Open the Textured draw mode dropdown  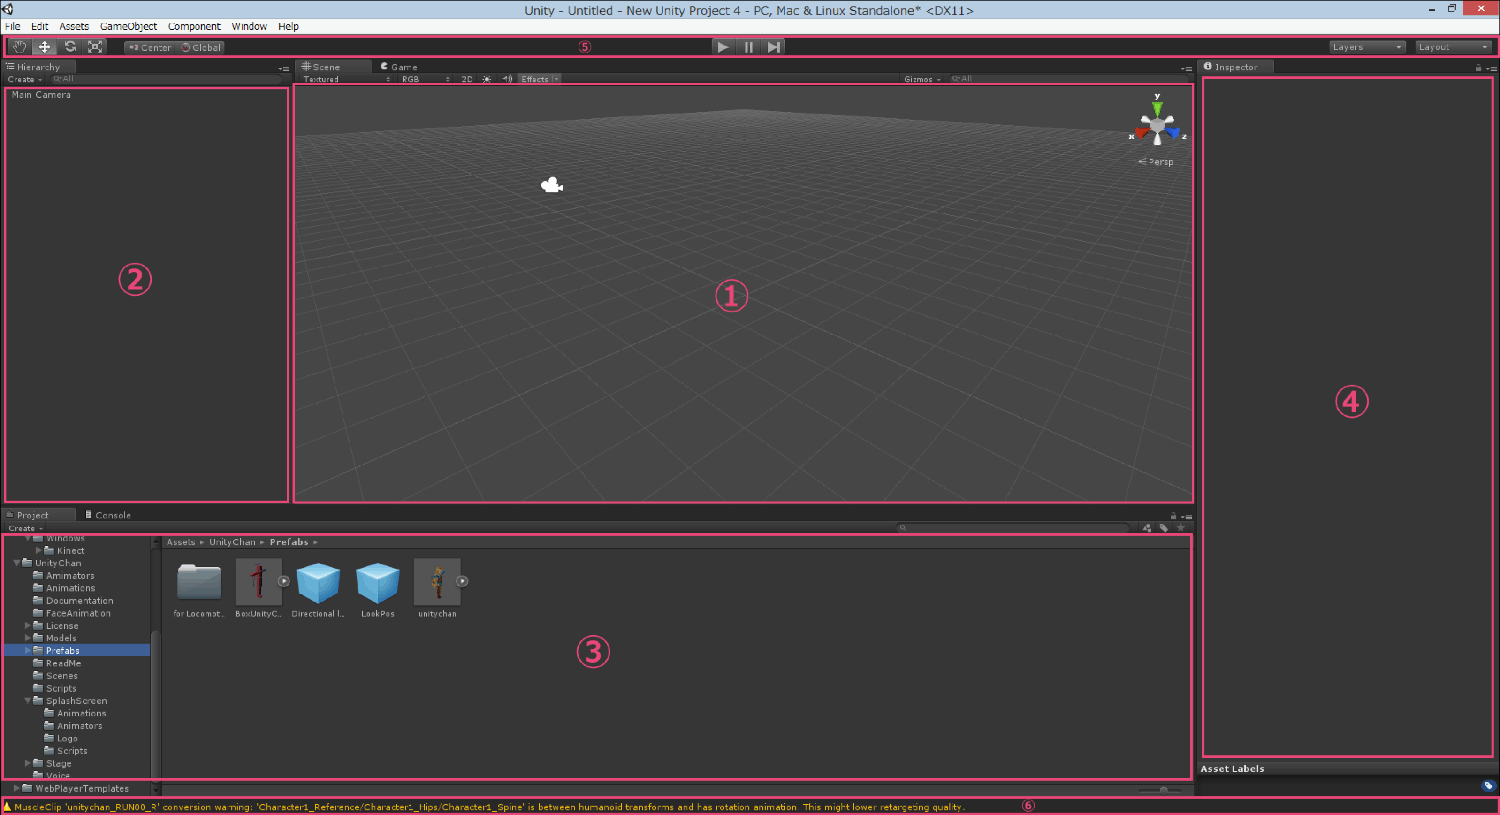tap(346, 79)
